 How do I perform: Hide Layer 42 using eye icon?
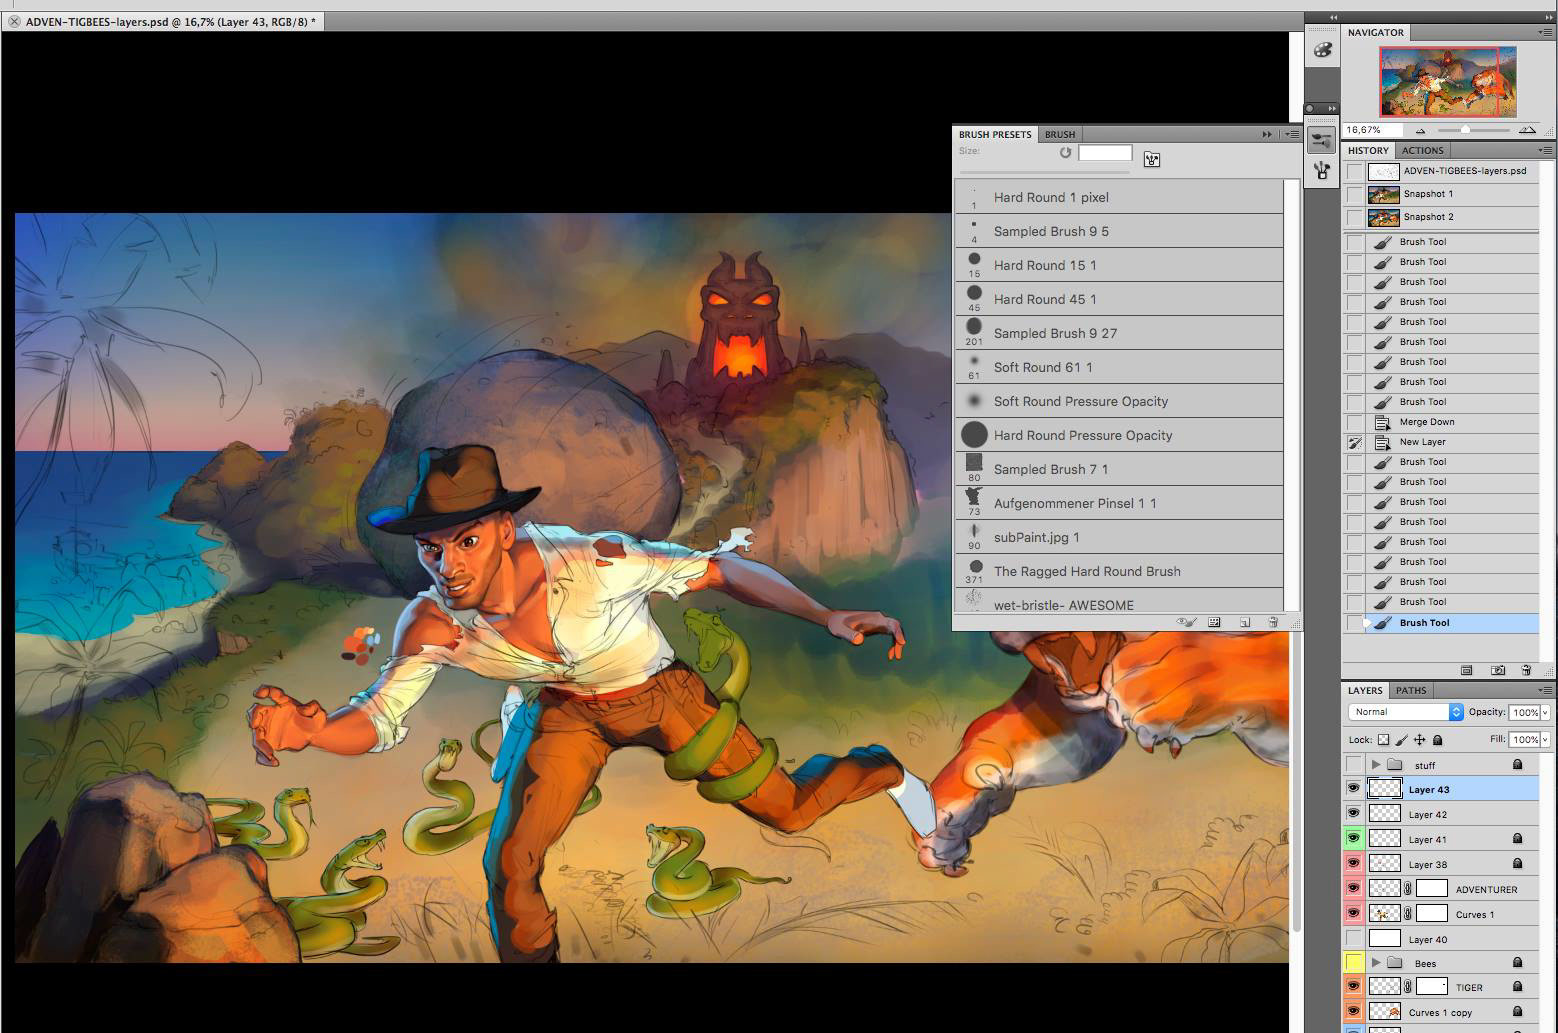pos(1353,814)
